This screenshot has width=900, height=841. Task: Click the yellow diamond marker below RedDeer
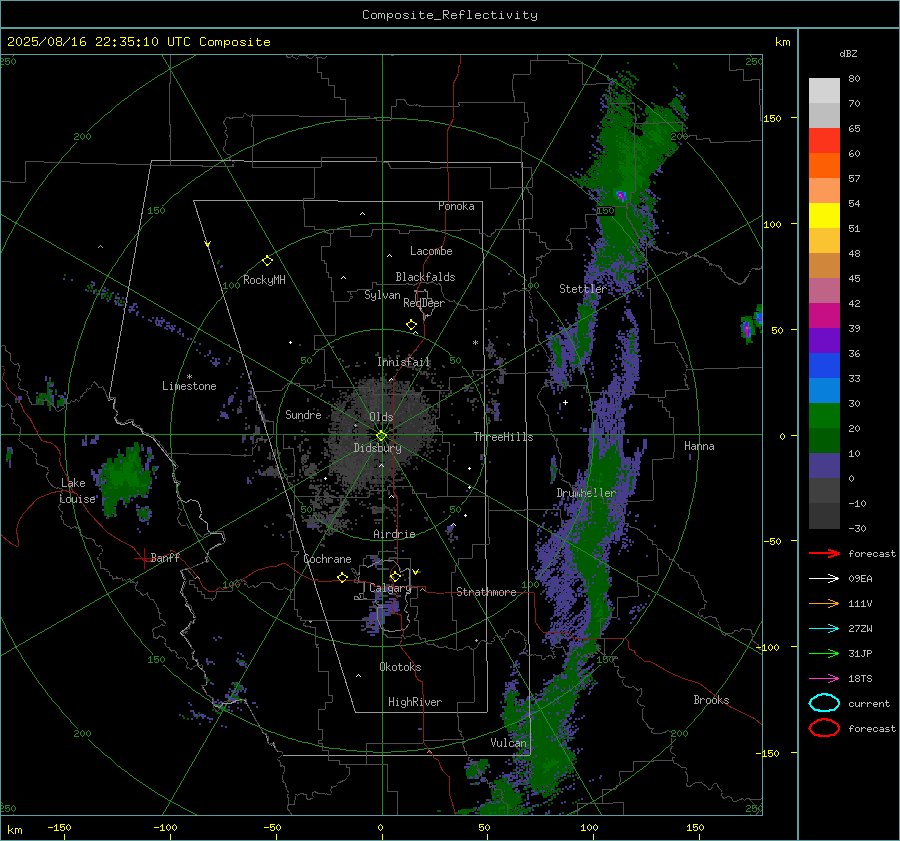(411, 325)
